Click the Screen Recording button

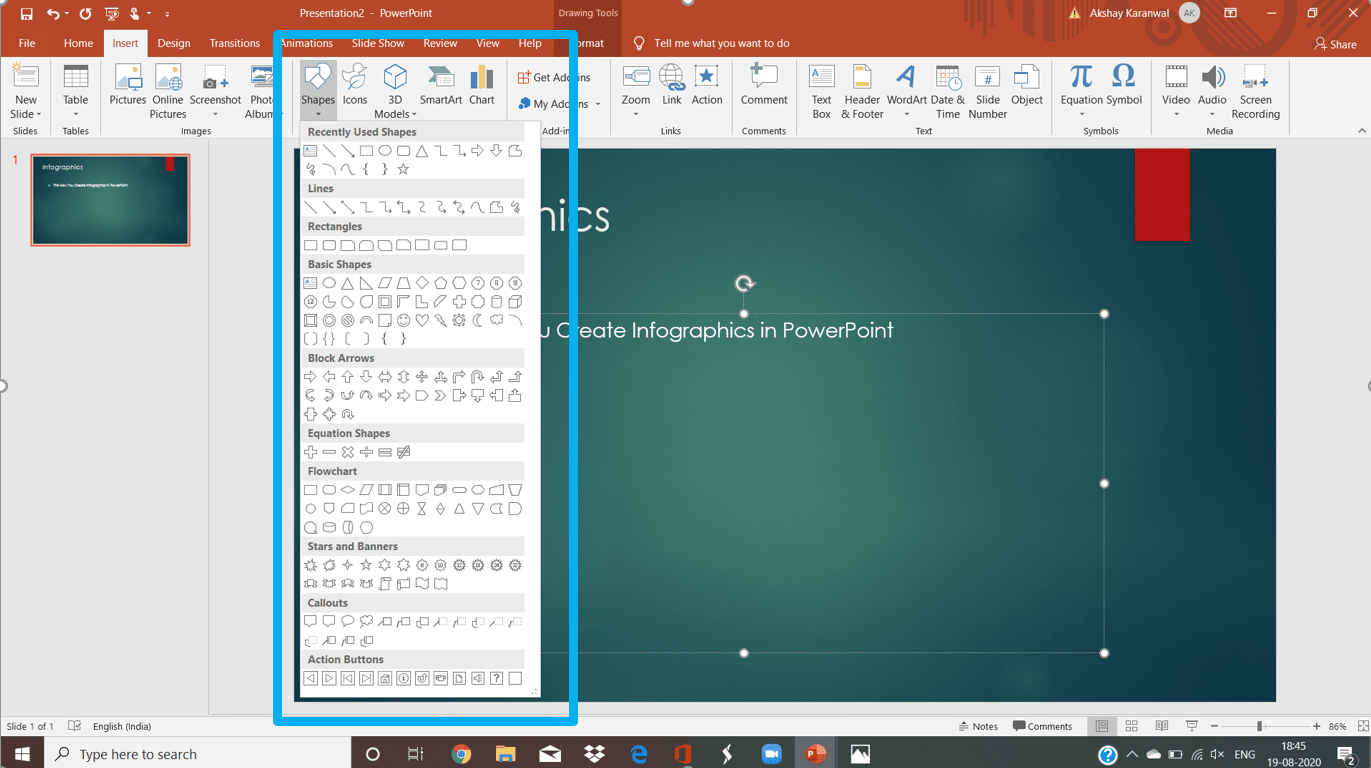tap(1255, 91)
